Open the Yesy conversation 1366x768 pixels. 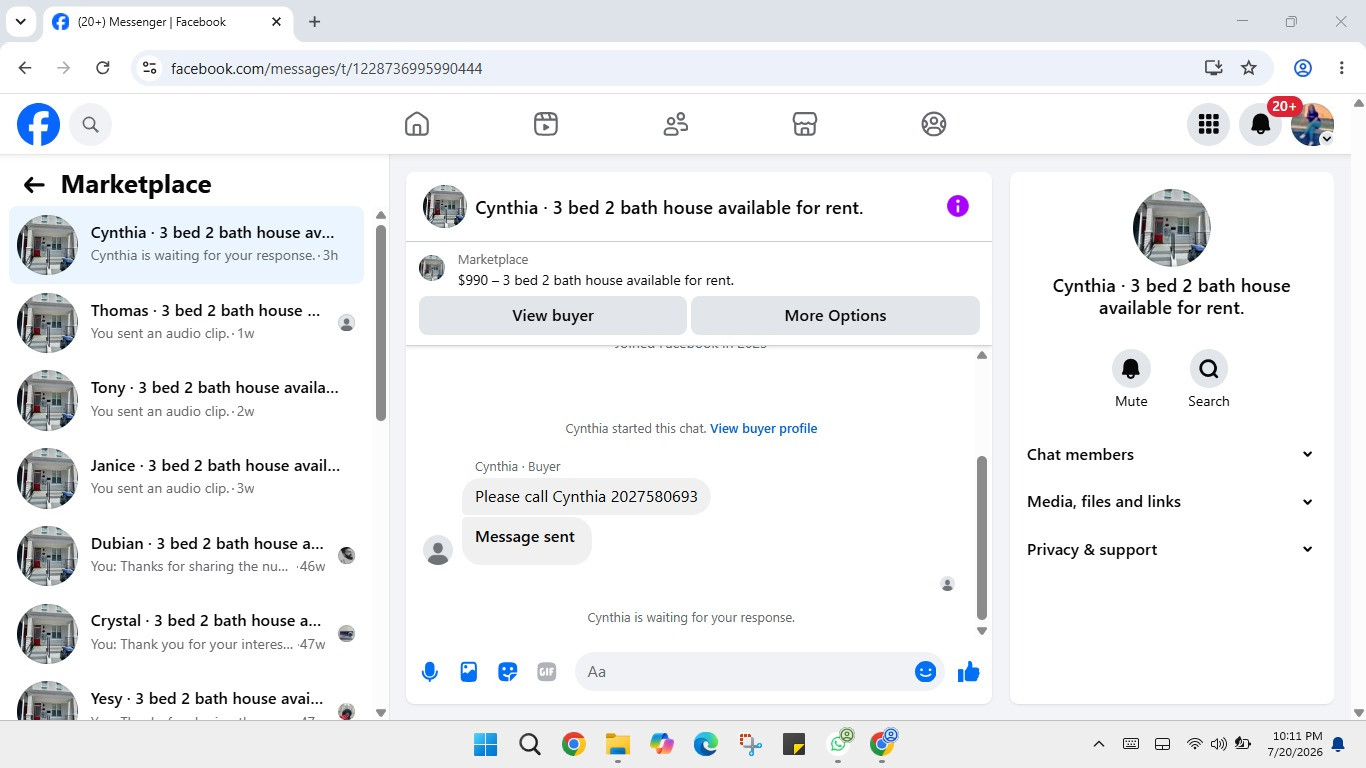click(187, 699)
